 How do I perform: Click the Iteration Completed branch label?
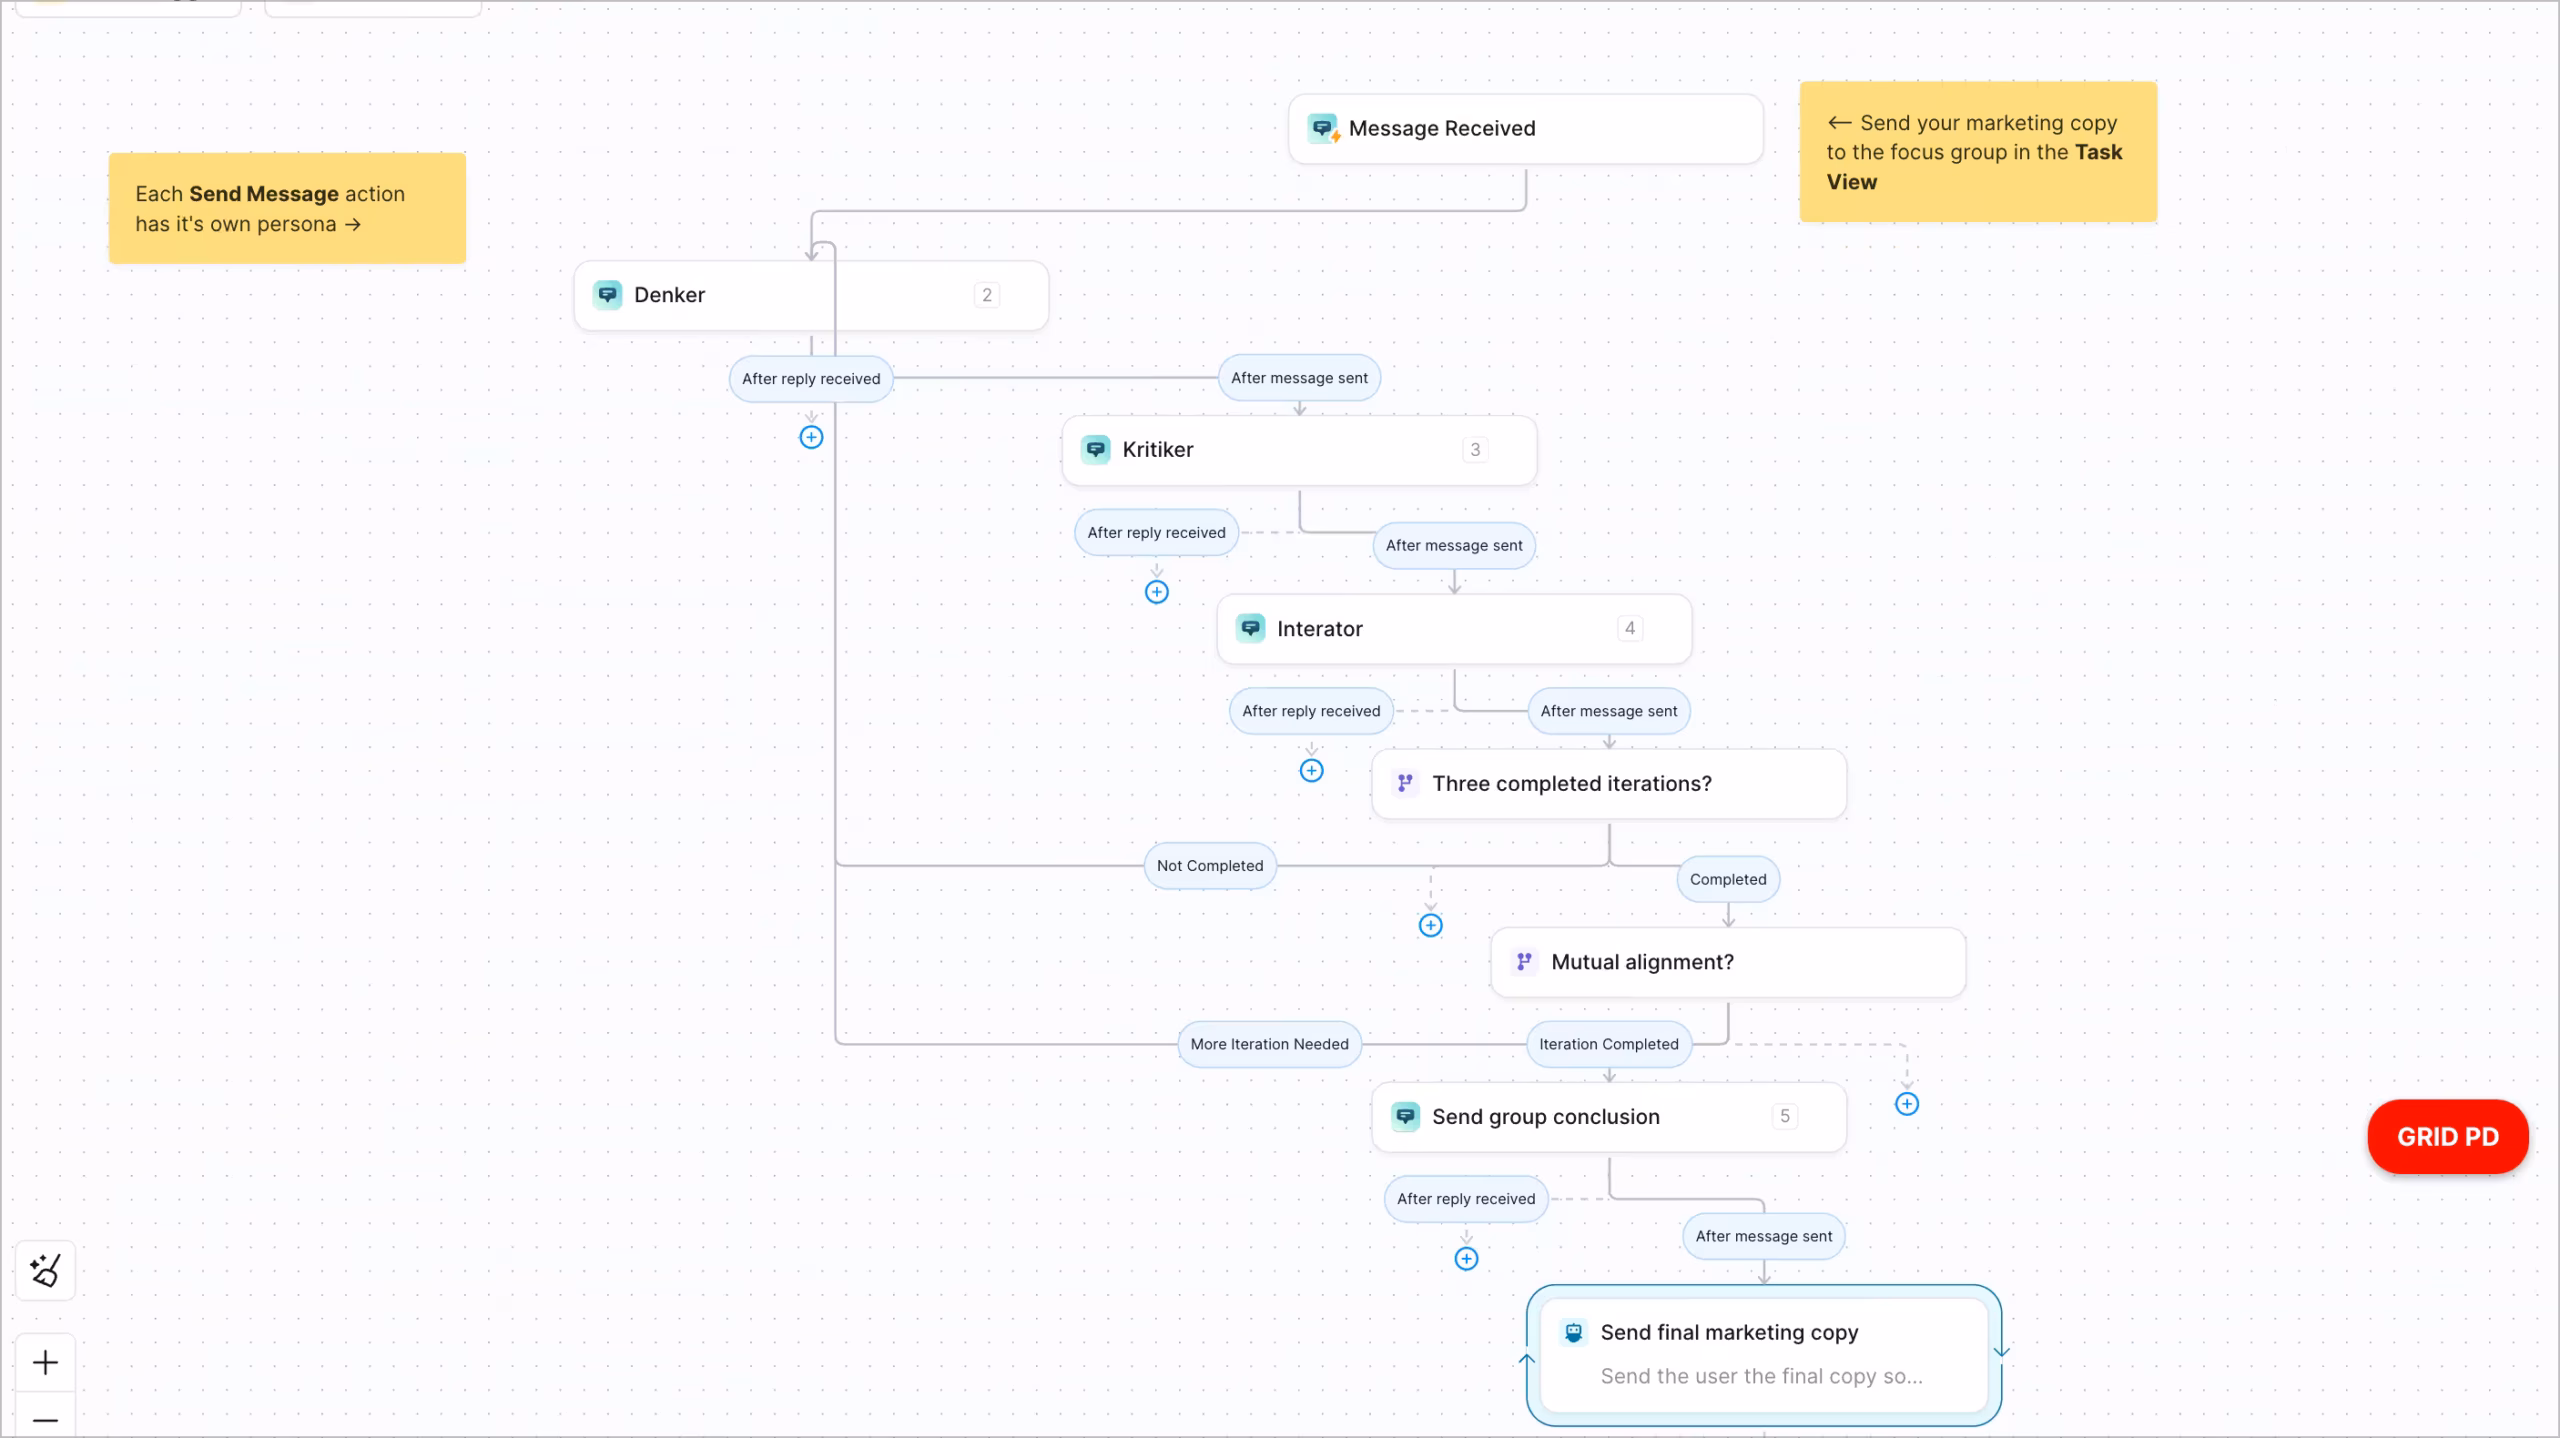(x=1609, y=1044)
